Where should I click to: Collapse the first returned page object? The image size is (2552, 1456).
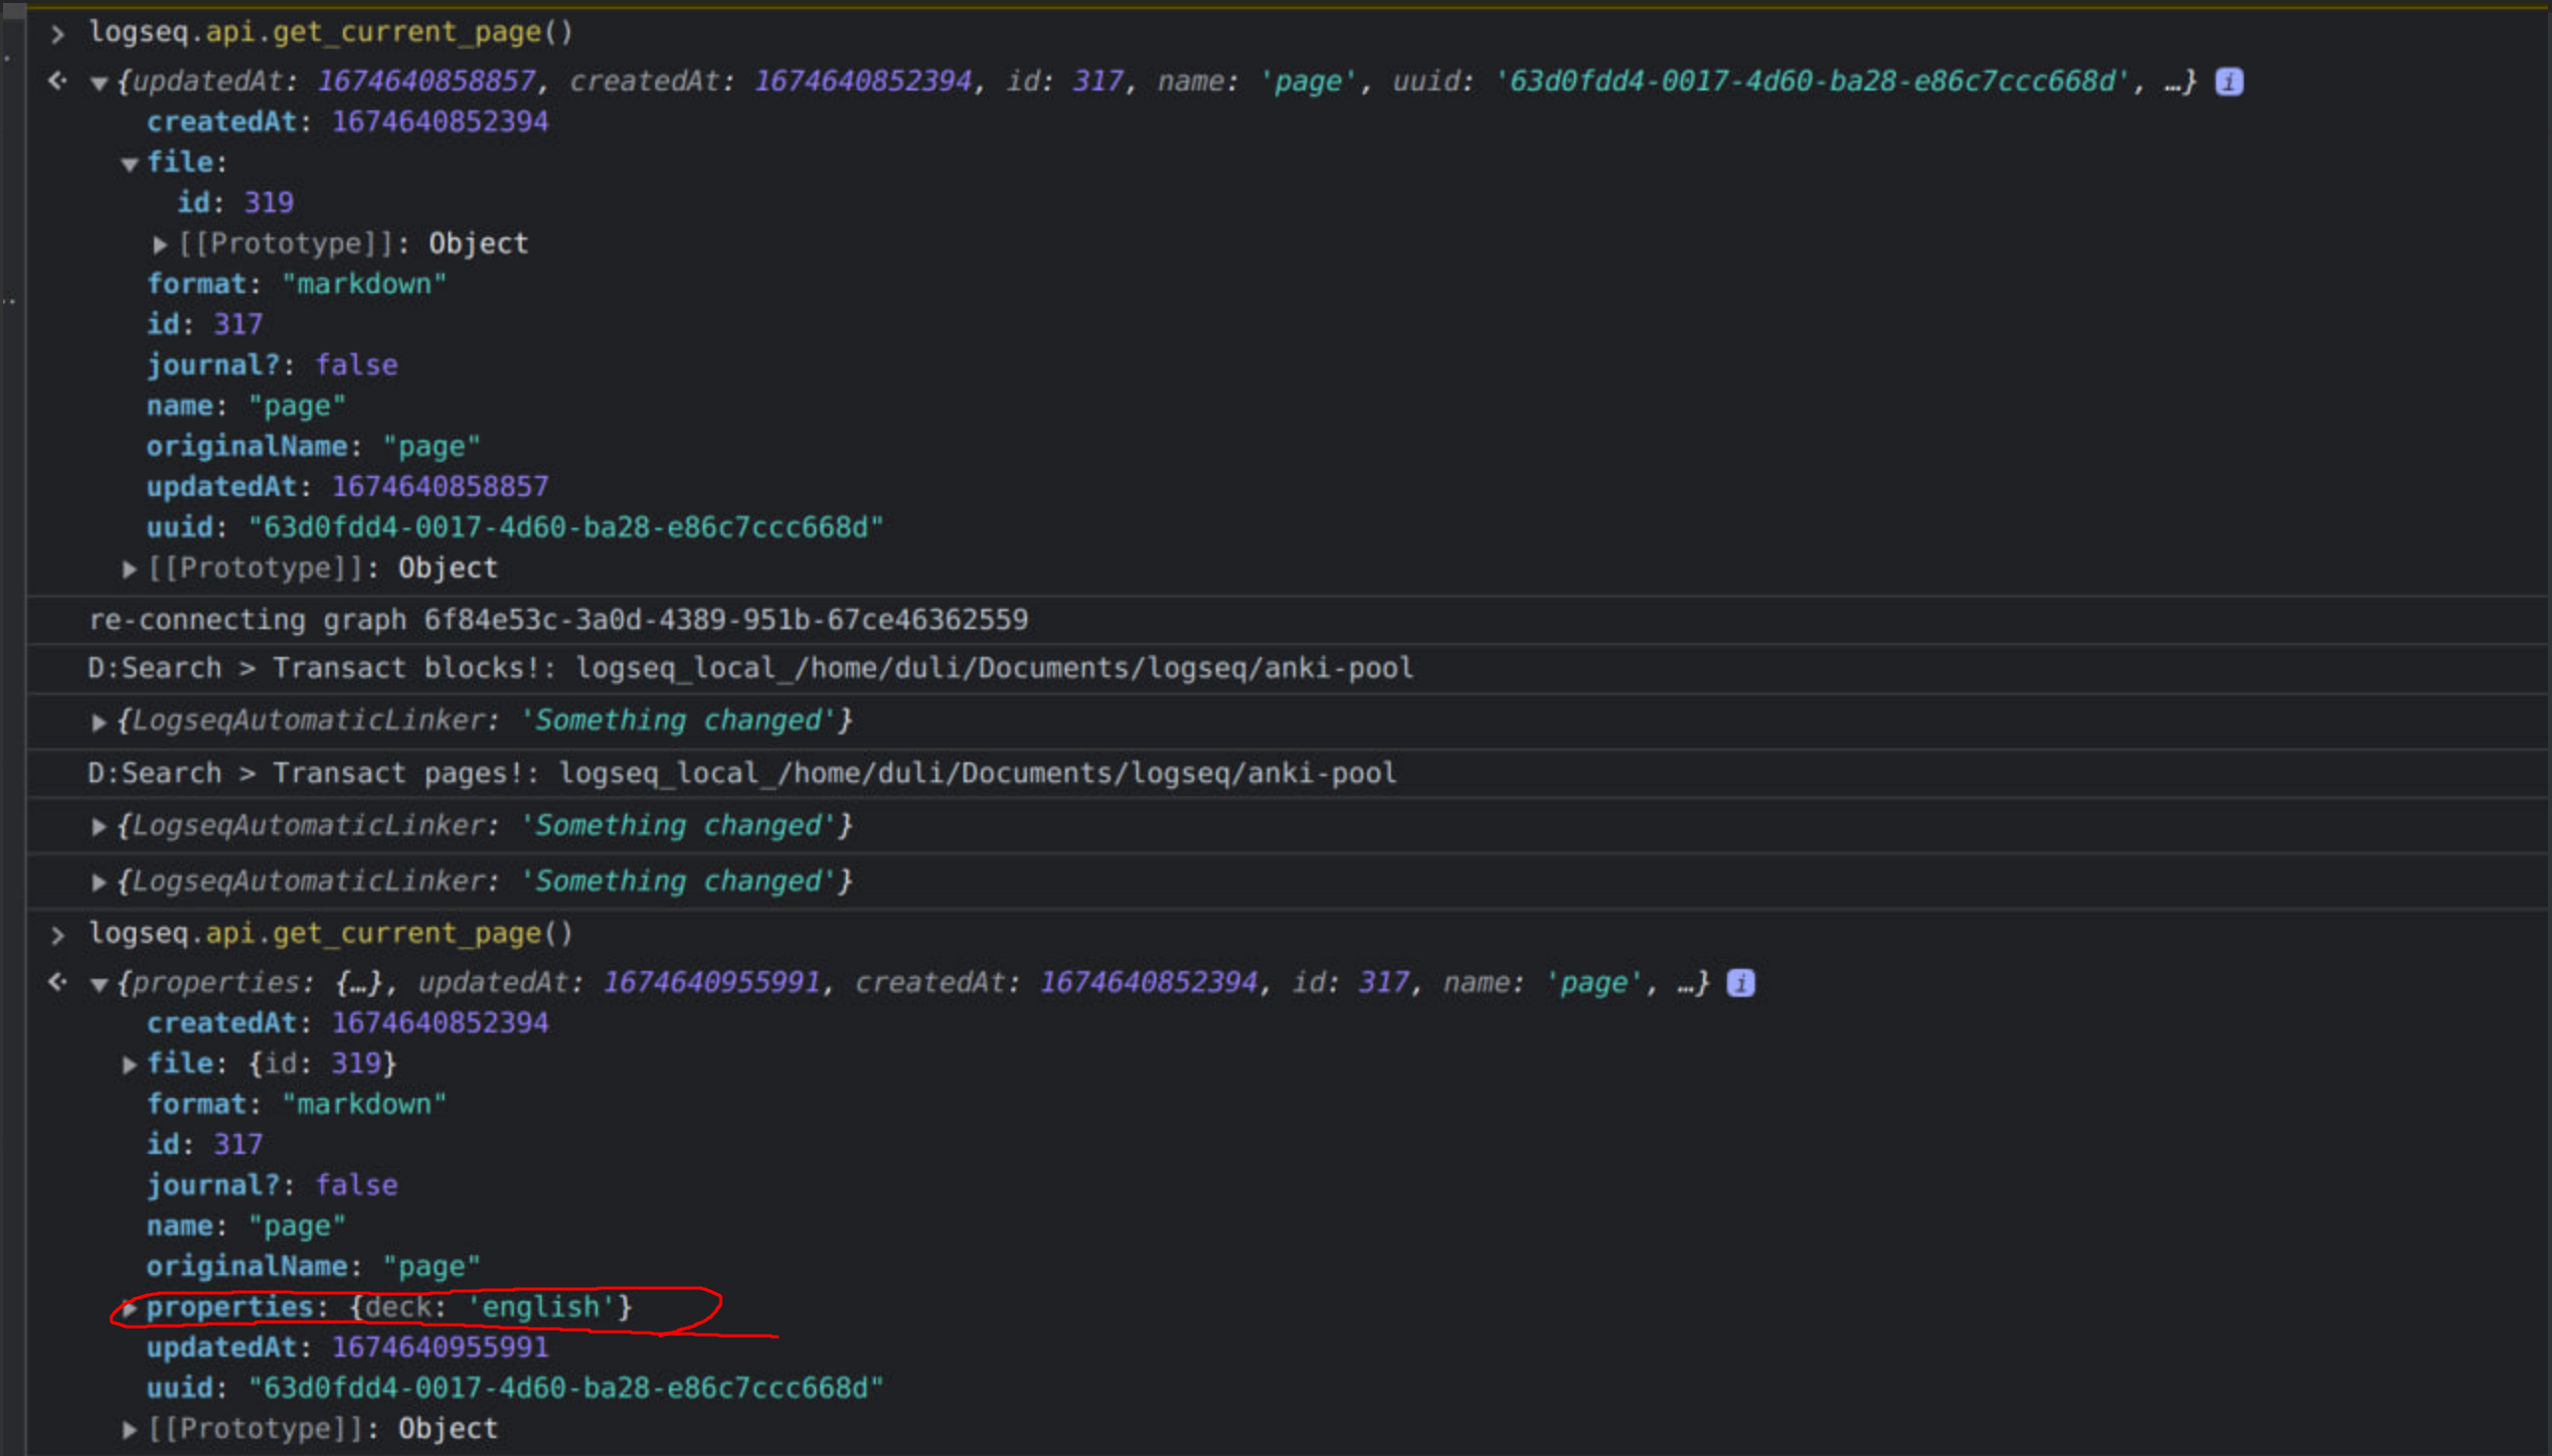[98, 83]
